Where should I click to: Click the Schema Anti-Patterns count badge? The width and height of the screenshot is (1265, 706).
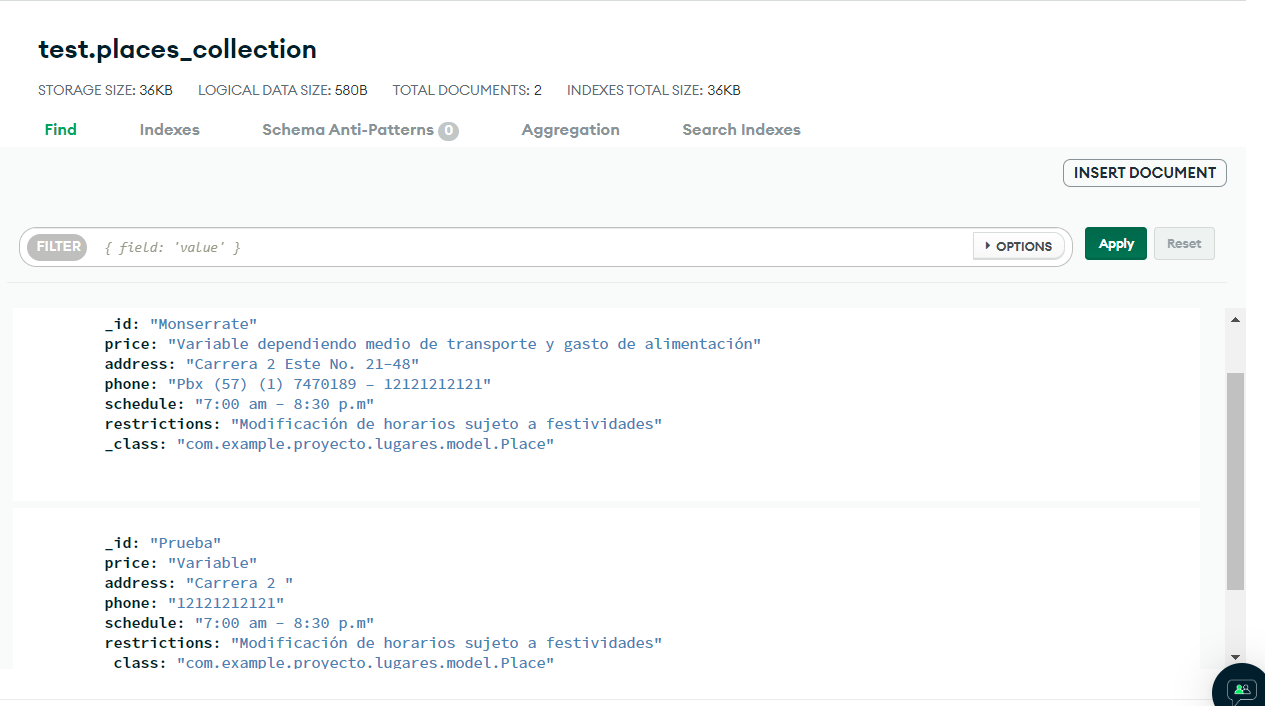[x=448, y=129]
